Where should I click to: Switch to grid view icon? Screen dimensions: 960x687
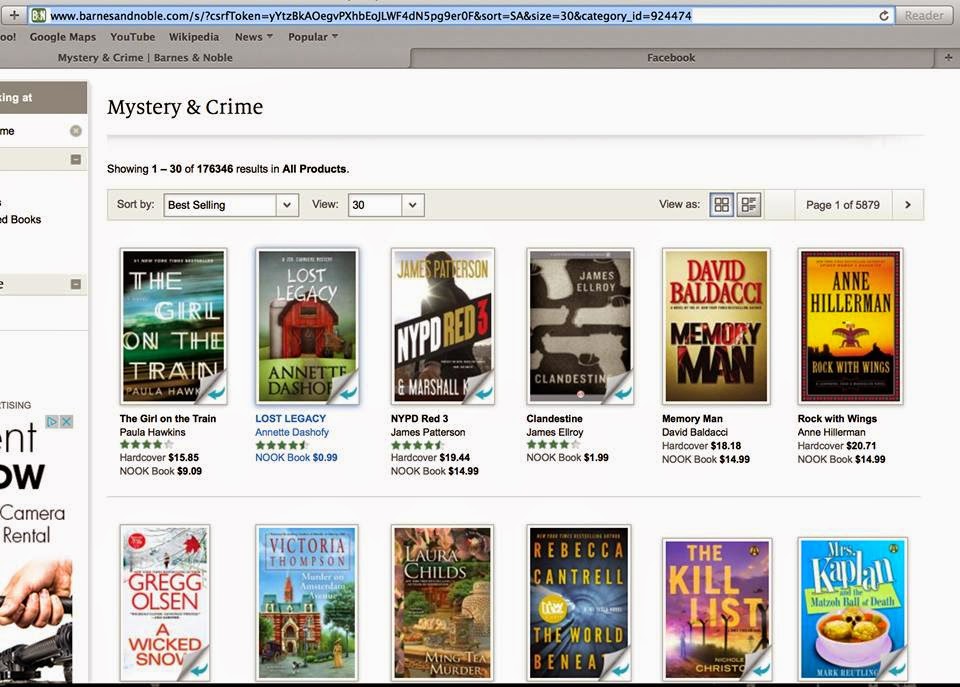coord(721,205)
